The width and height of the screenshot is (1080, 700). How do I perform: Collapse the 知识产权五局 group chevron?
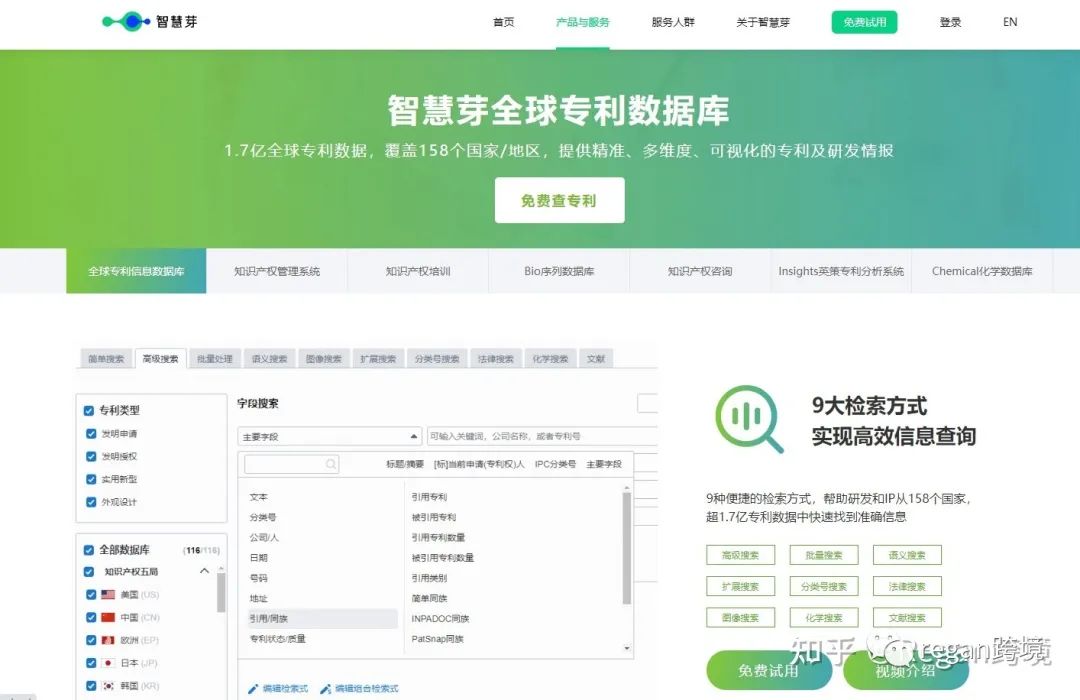(205, 570)
